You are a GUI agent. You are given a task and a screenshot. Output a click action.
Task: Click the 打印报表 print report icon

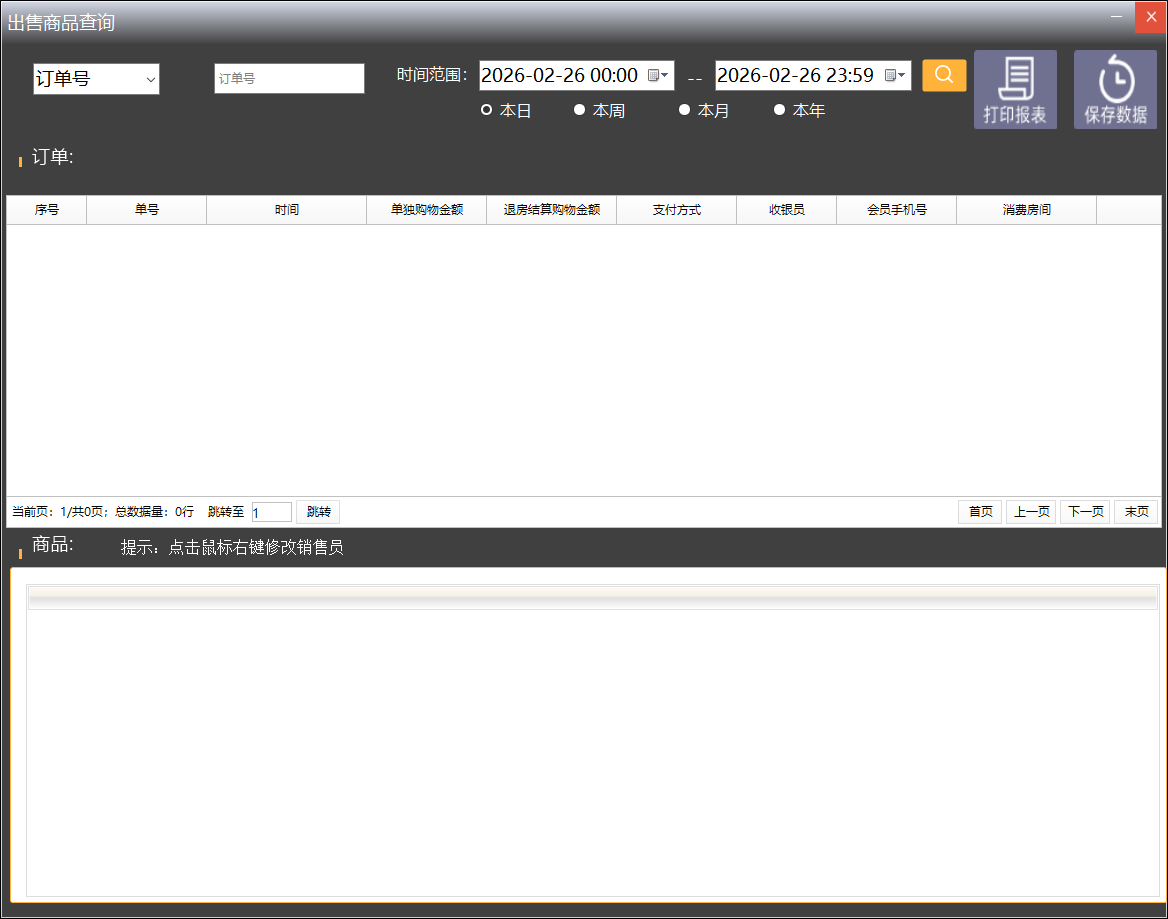click(x=1015, y=89)
